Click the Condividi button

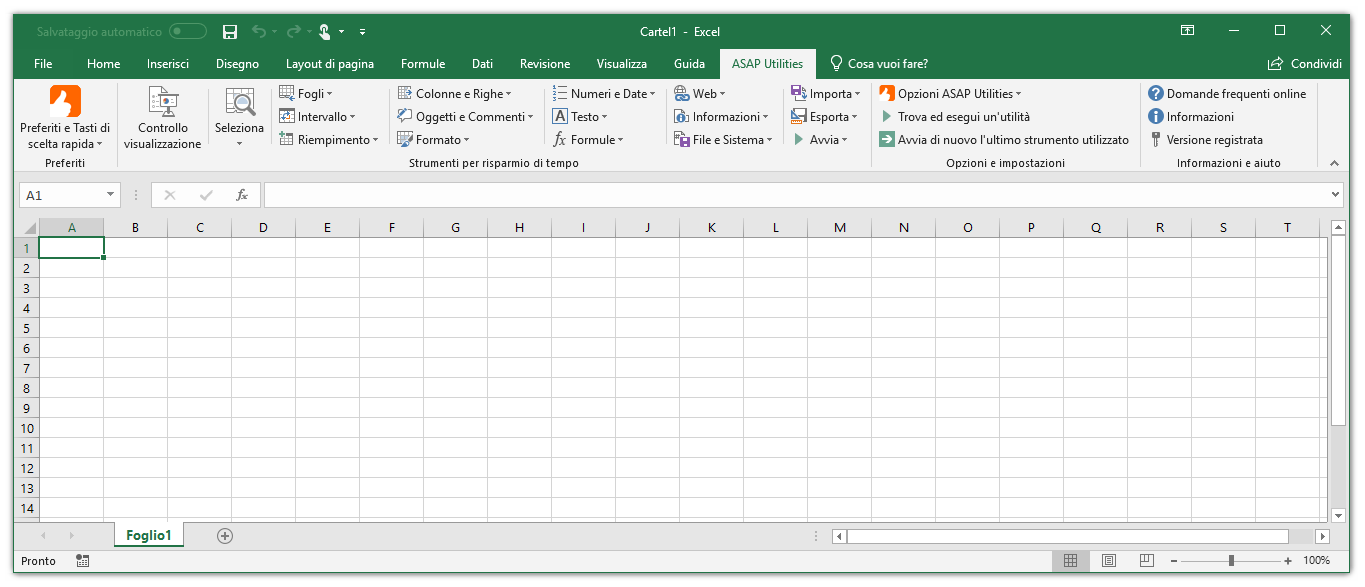click(x=1304, y=64)
